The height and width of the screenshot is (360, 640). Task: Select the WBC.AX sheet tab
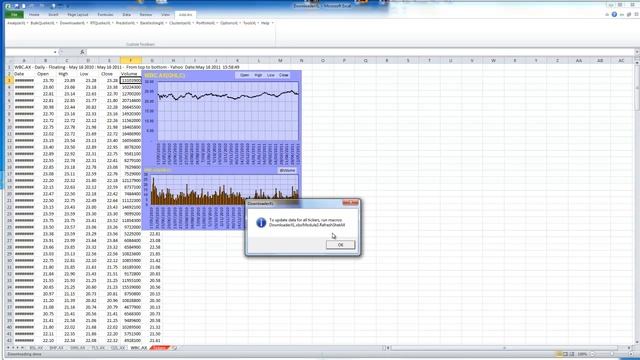click(x=138, y=348)
